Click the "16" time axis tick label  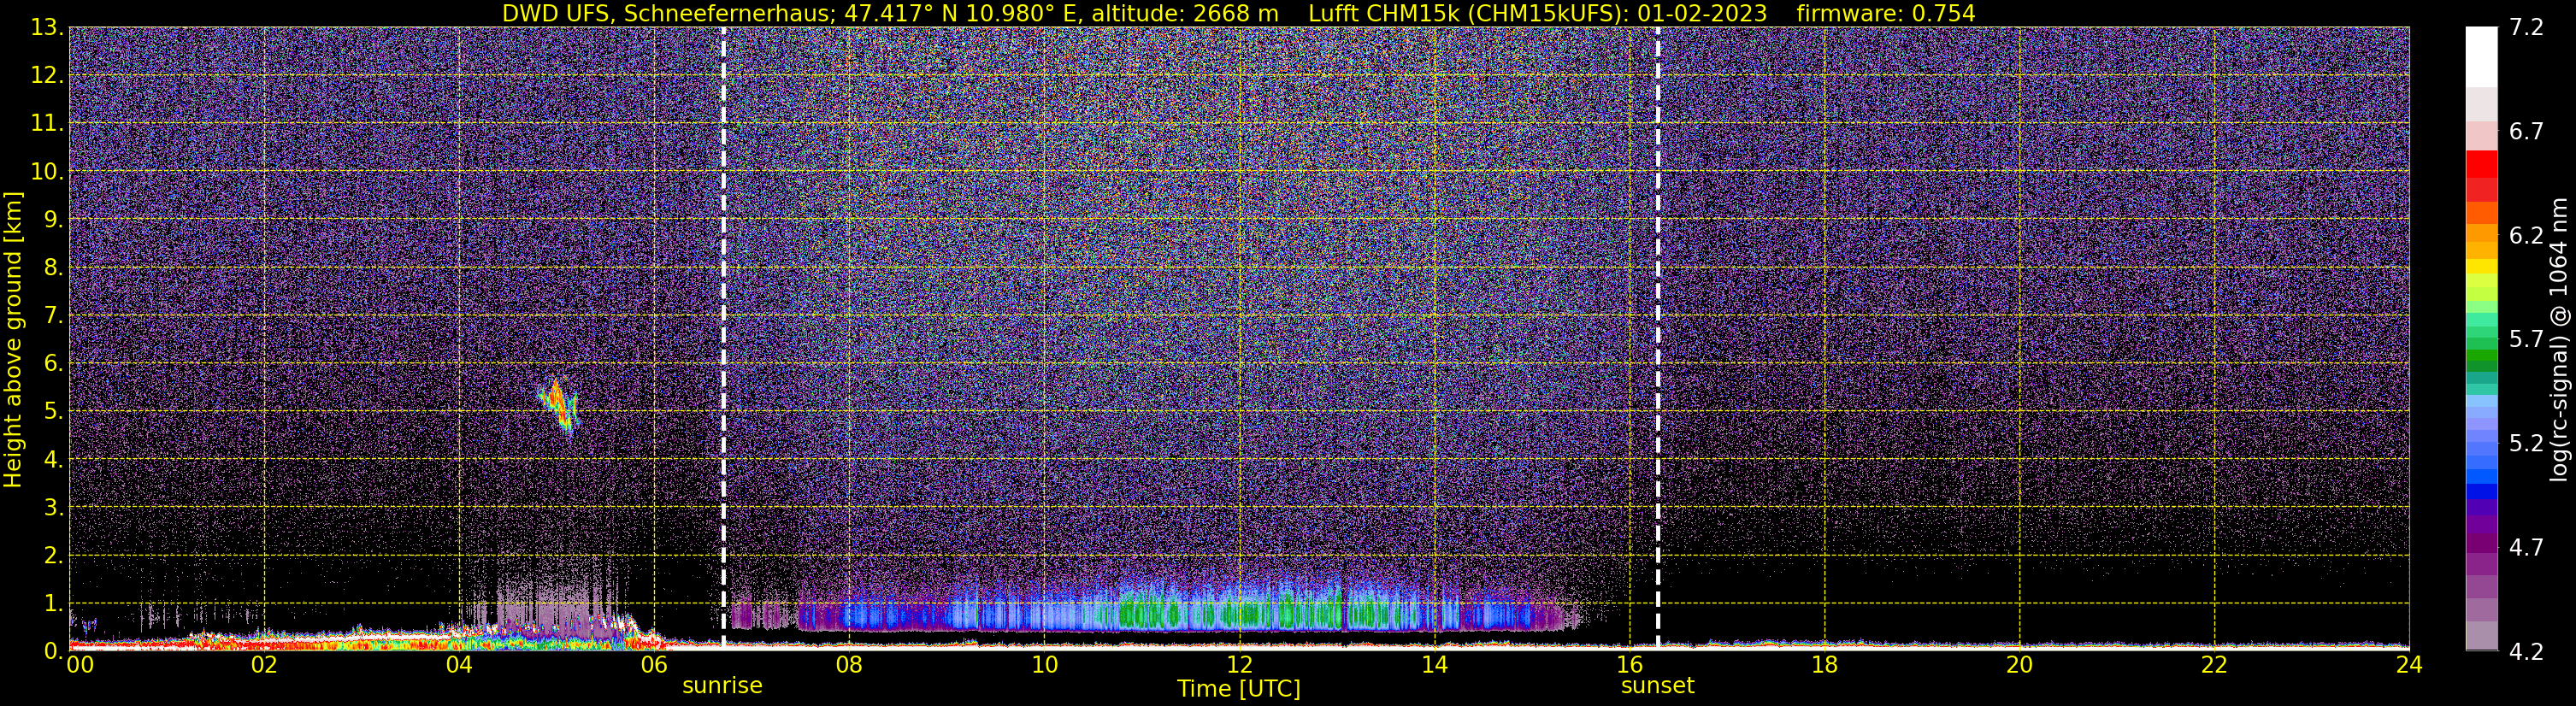point(1629,665)
